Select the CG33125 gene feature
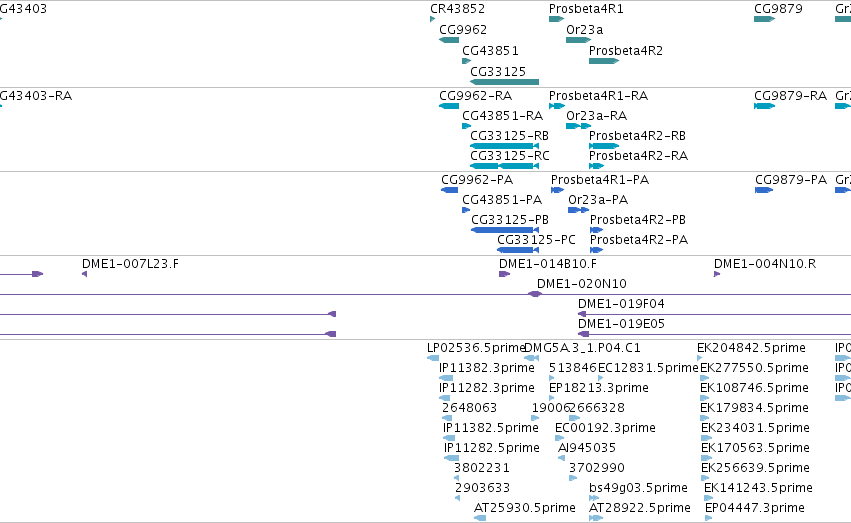 [504, 82]
